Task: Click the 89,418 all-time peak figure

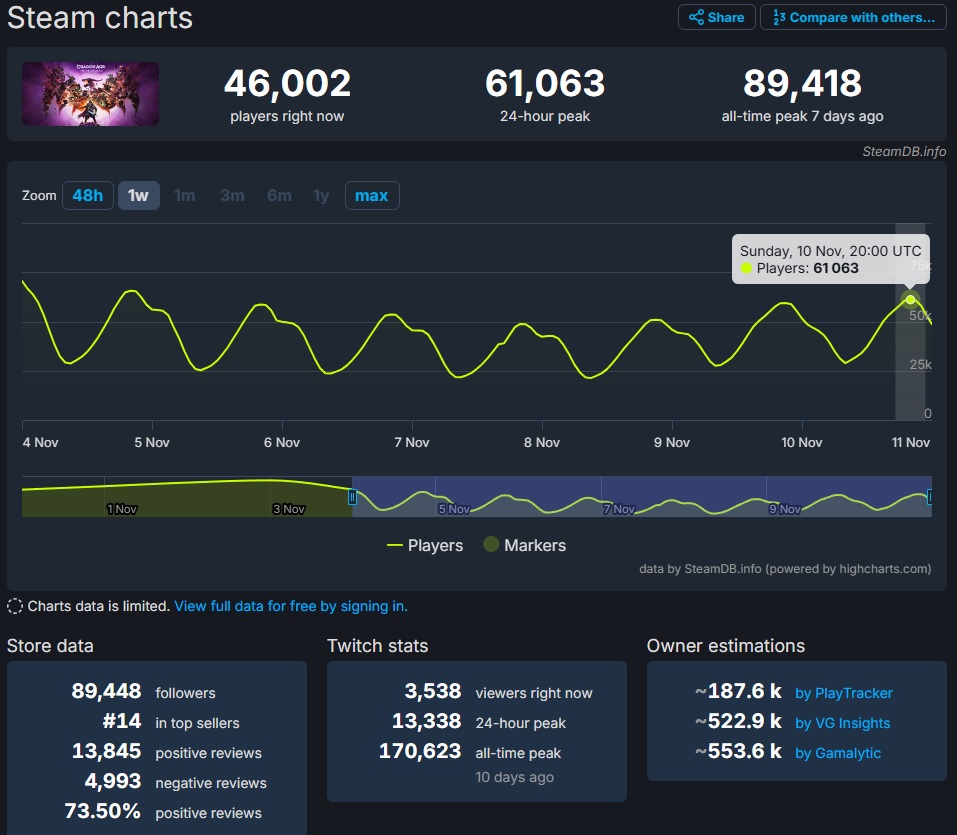Action: (802, 83)
